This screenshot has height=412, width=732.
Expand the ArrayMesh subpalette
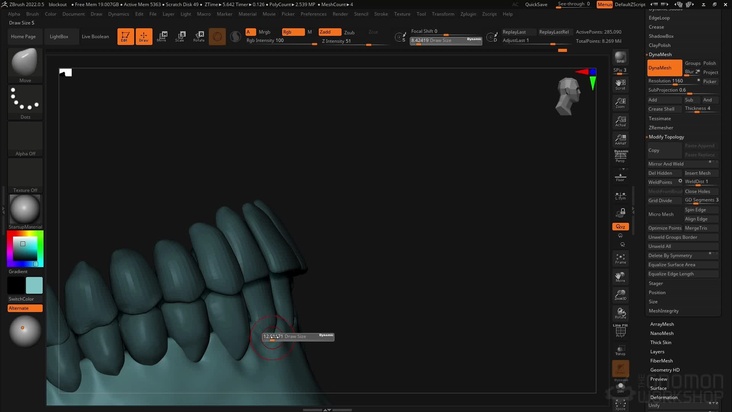(662, 324)
